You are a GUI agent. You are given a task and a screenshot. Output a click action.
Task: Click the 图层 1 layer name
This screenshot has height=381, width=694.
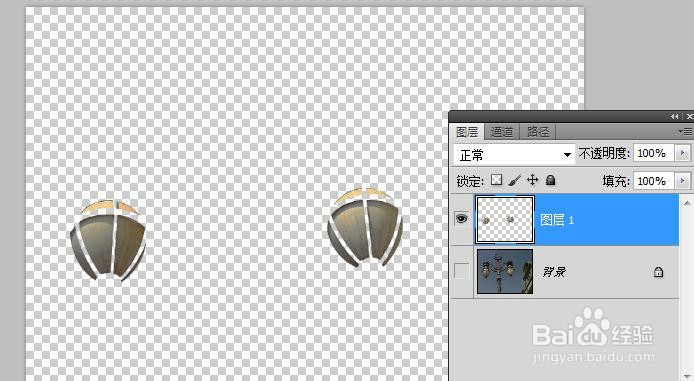pyautogui.click(x=557, y=220)
